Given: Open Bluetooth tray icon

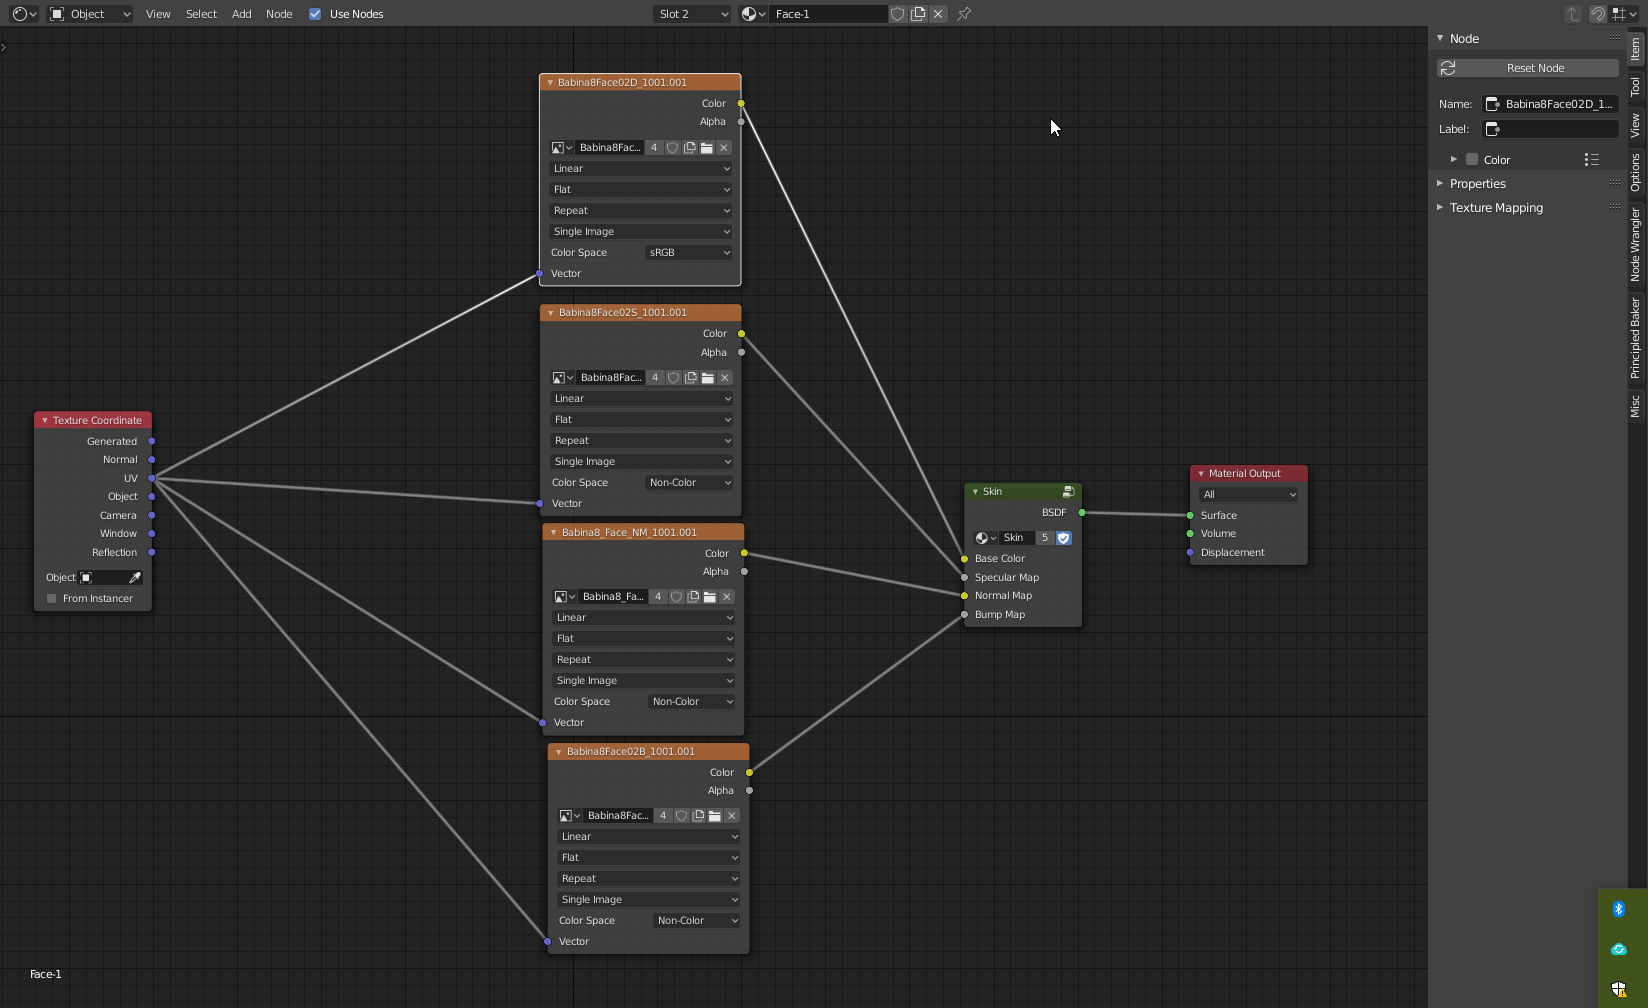Looking at the screenshot, I should click(x=1619, y=909).
